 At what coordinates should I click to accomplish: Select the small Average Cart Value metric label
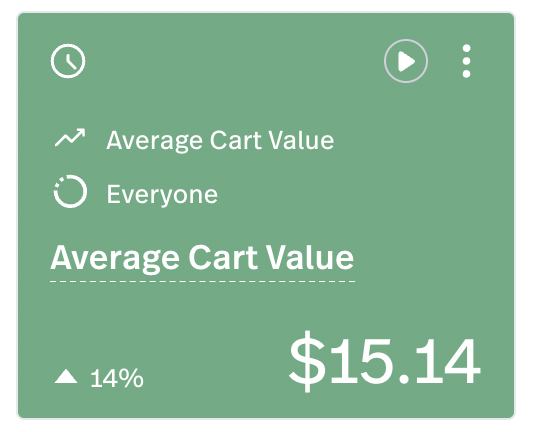pyautogui.click(x=220, y=140)
